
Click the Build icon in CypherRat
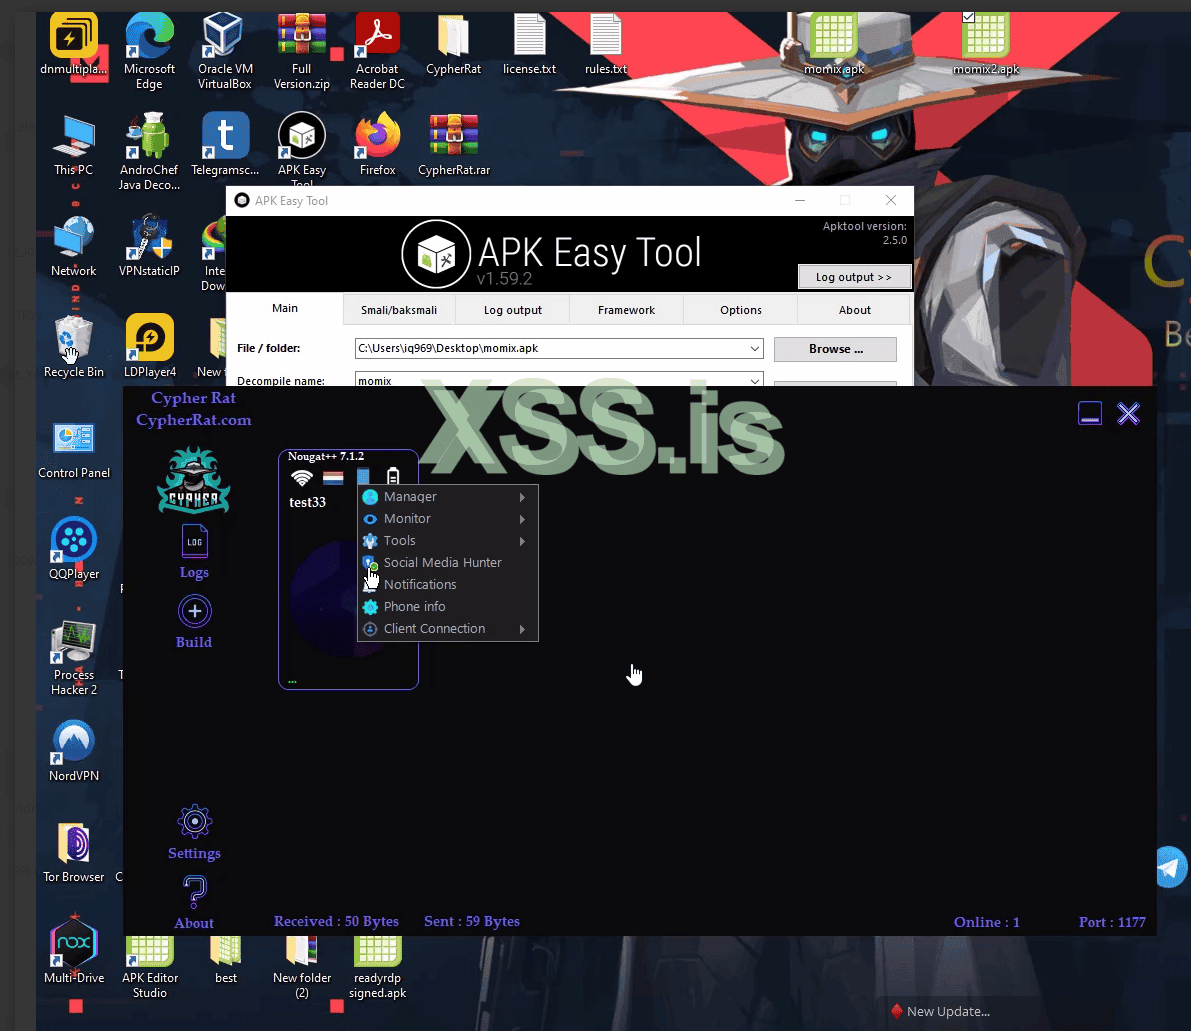point(194,611)
